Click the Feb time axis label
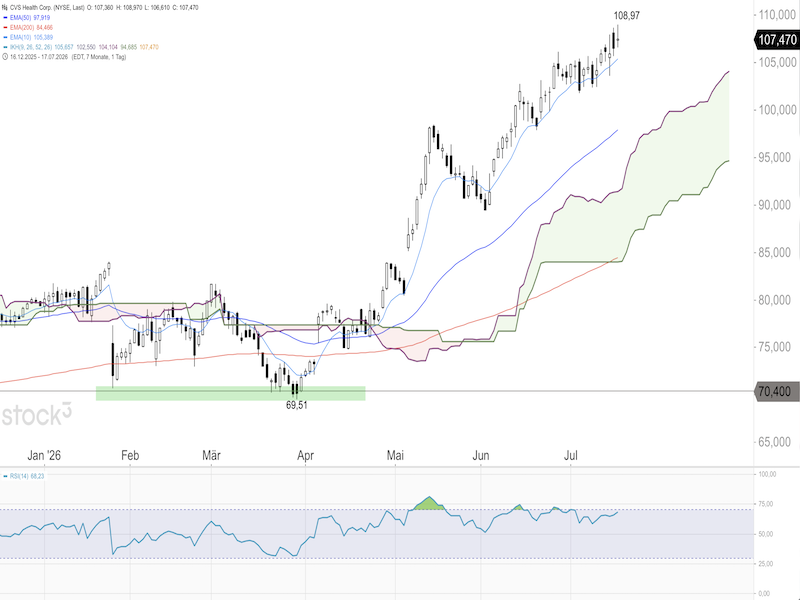Viewport: 800px width, 600px height. click(130, 455)
